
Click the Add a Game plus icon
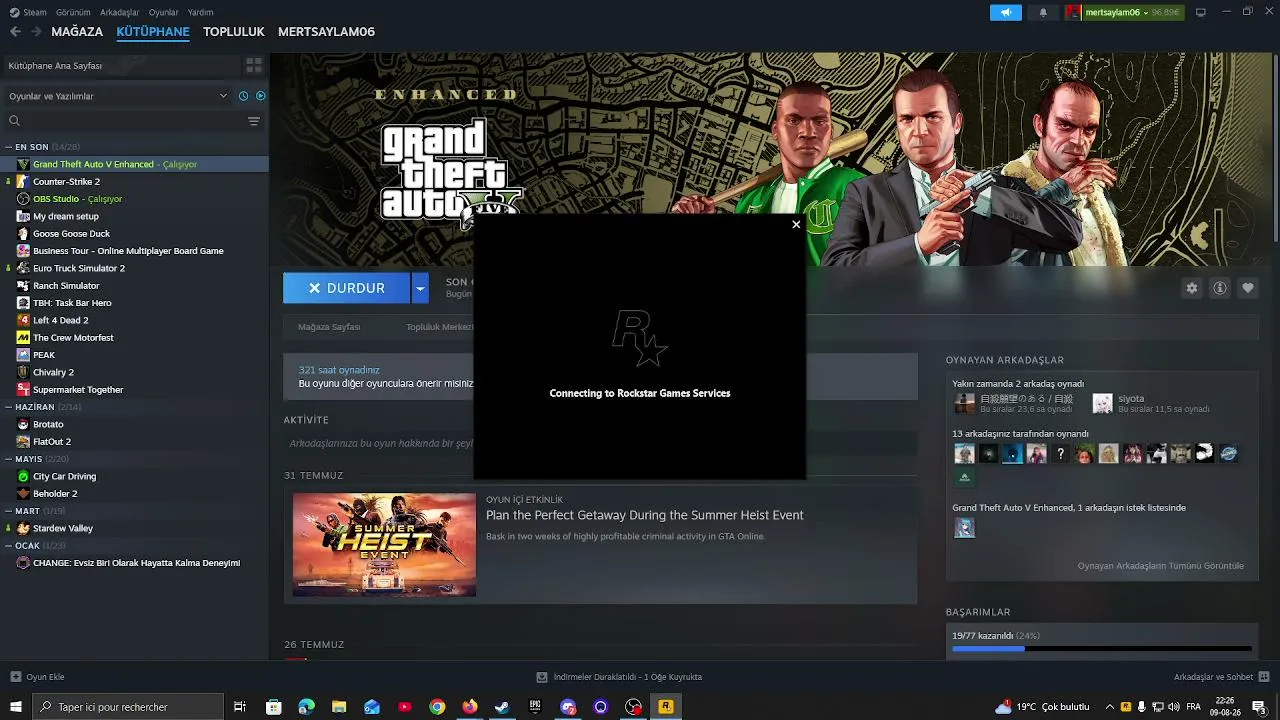pyautogui.click(x=15, y=677)
